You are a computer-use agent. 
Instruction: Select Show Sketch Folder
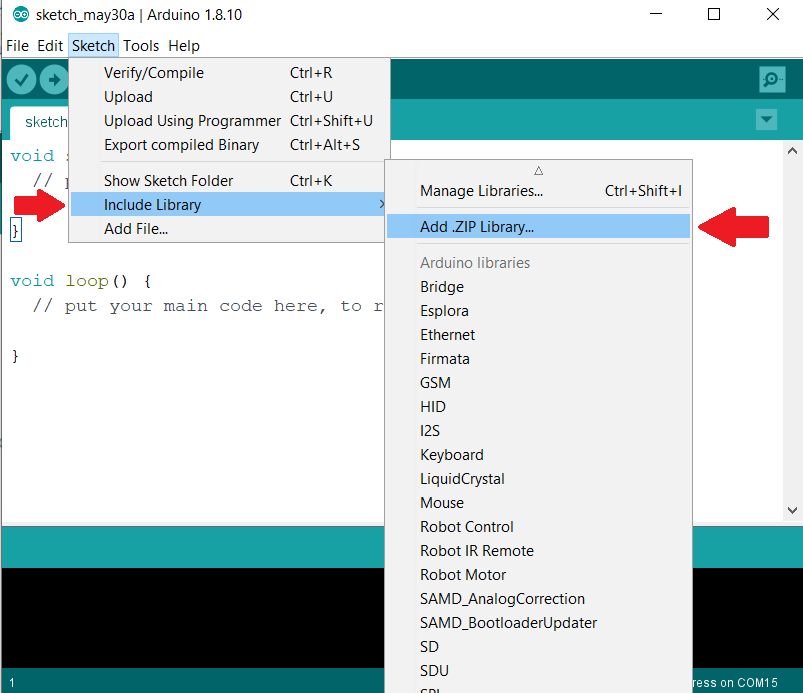pyautogui.click(x=229, y=181)
